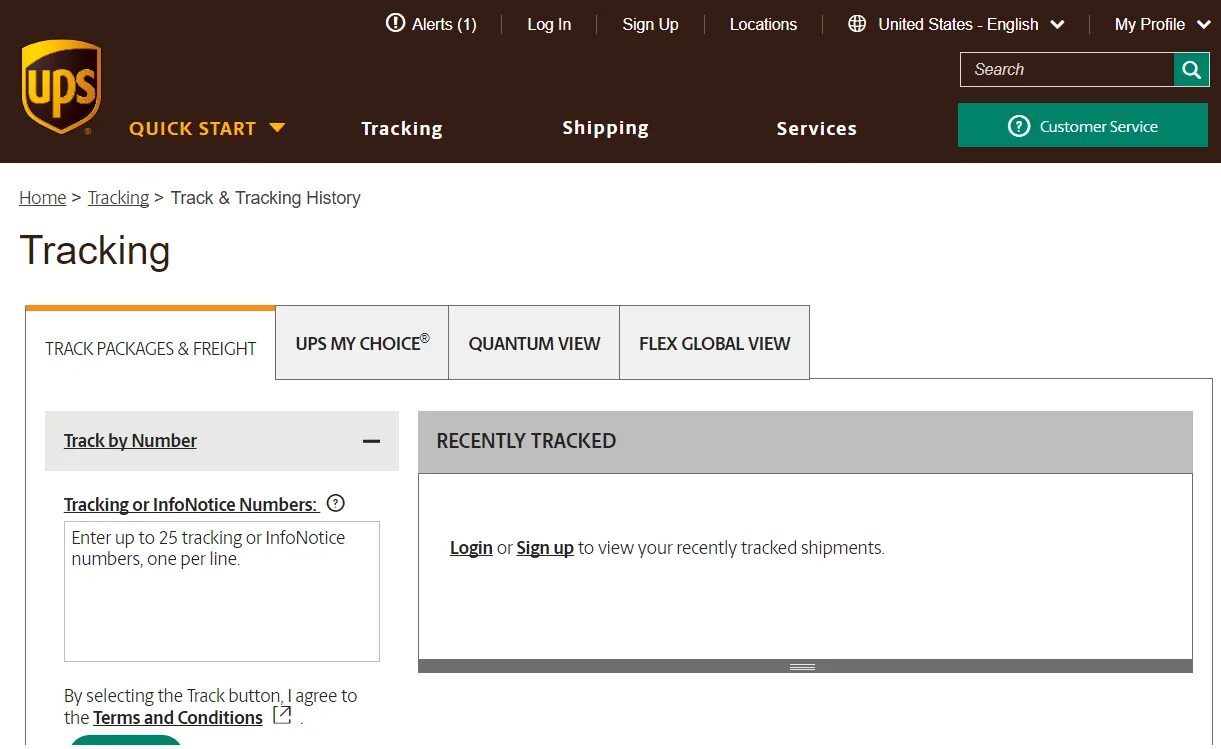Viewport: 1221px width, 749px height.
Task: Click Sign up link in Recently Tracked panel
Action: click(x=545, y=548)
